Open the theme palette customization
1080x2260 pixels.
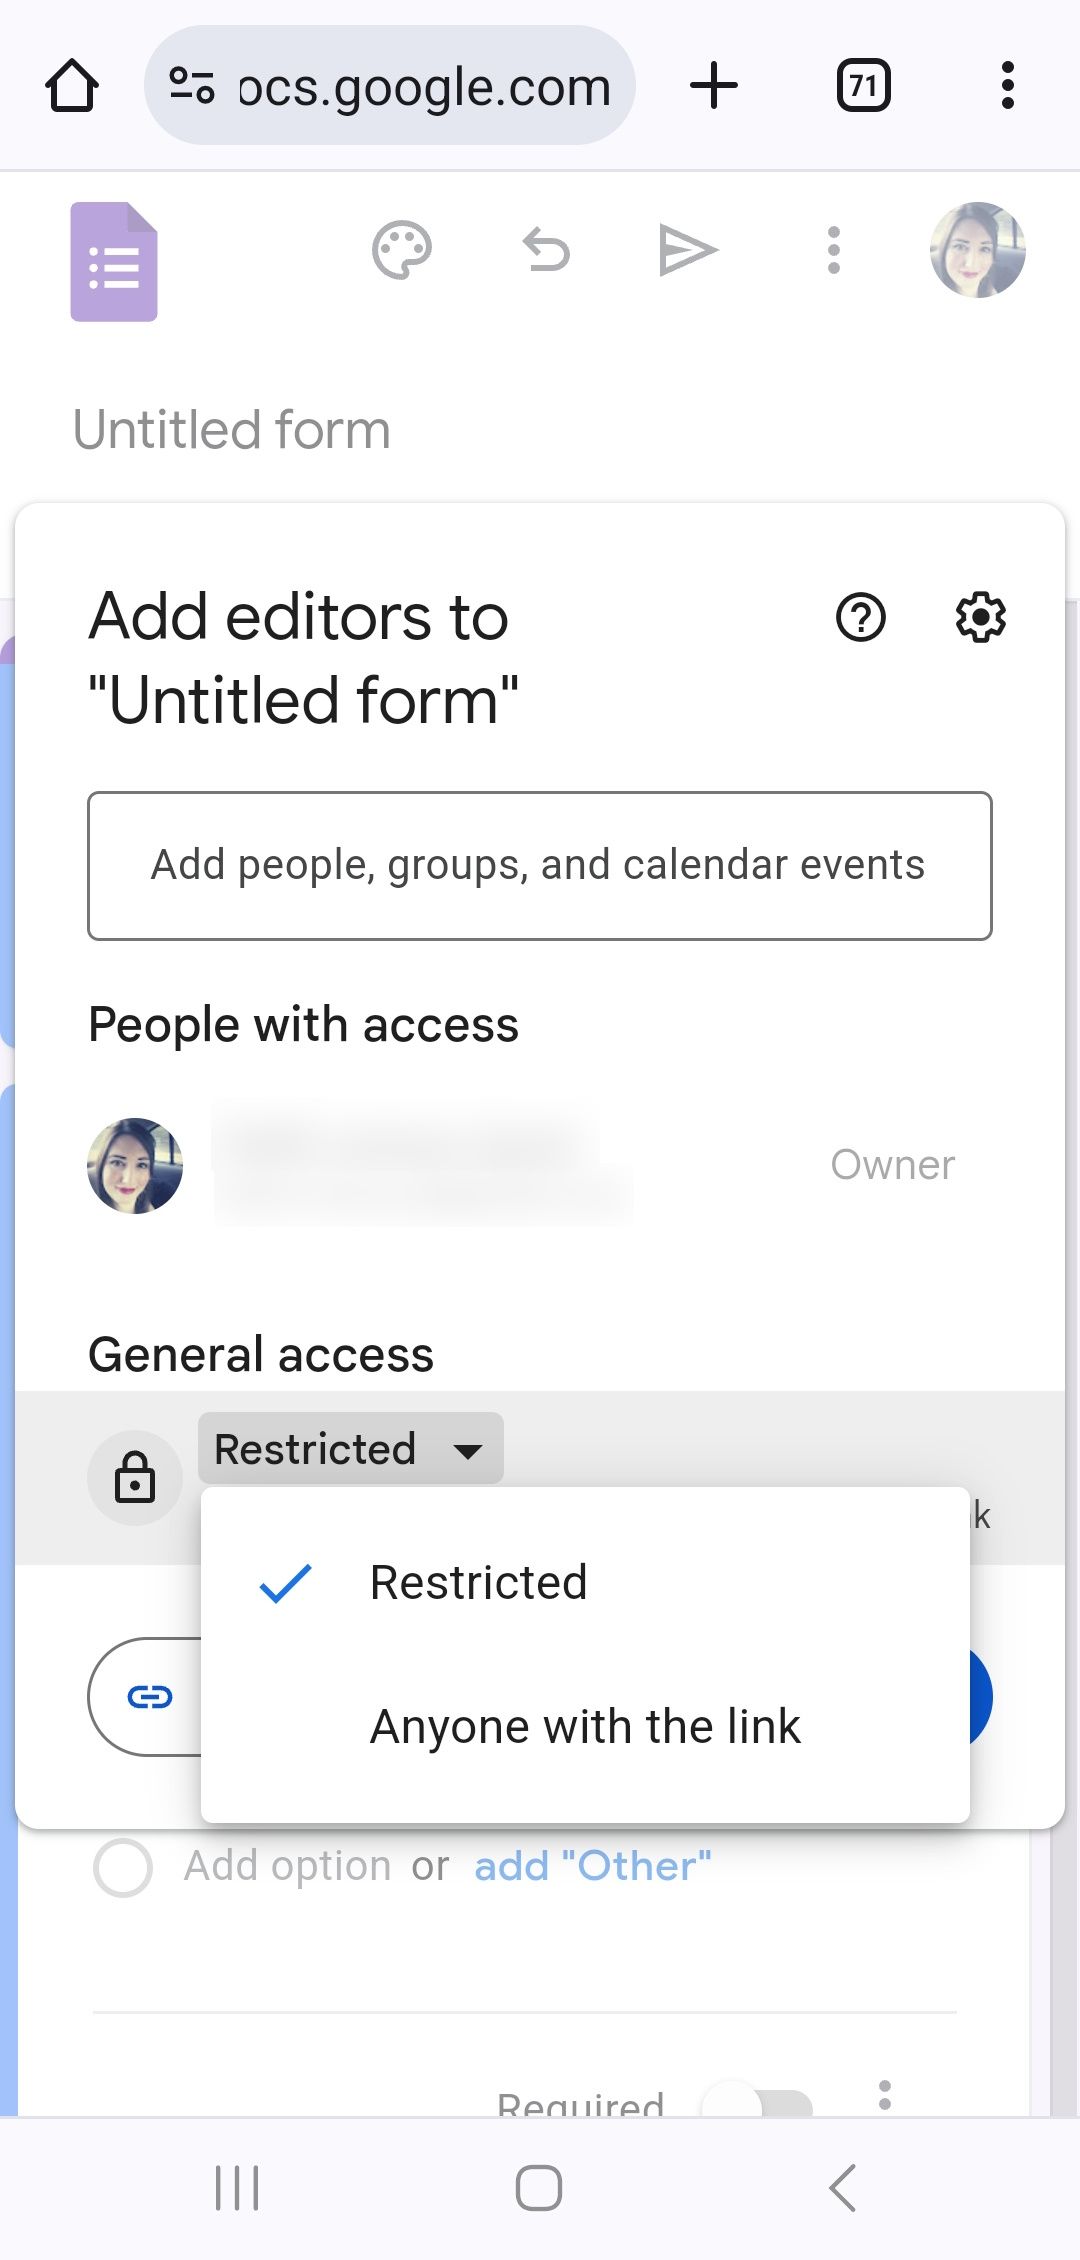(x=402, y=250)
